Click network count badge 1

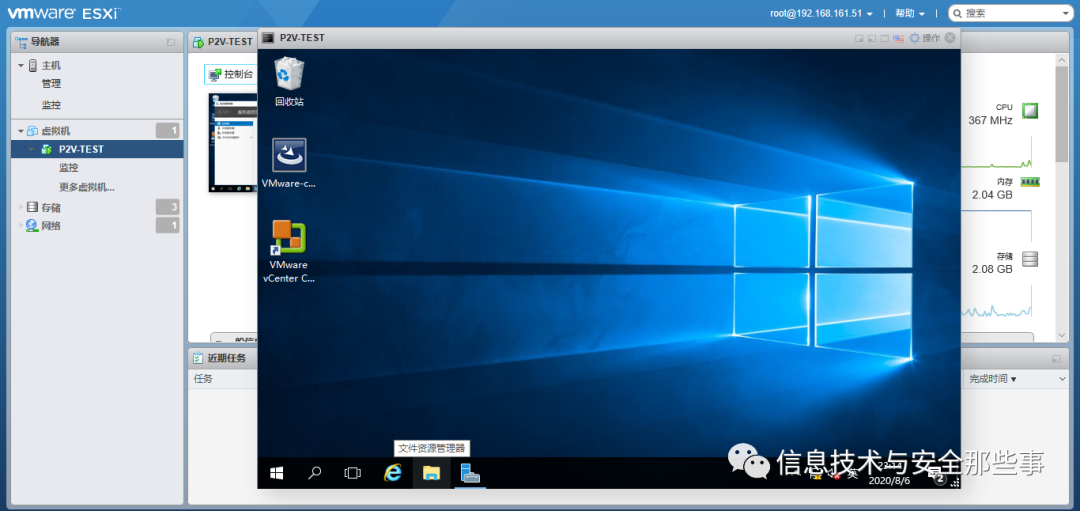[167, 225]
